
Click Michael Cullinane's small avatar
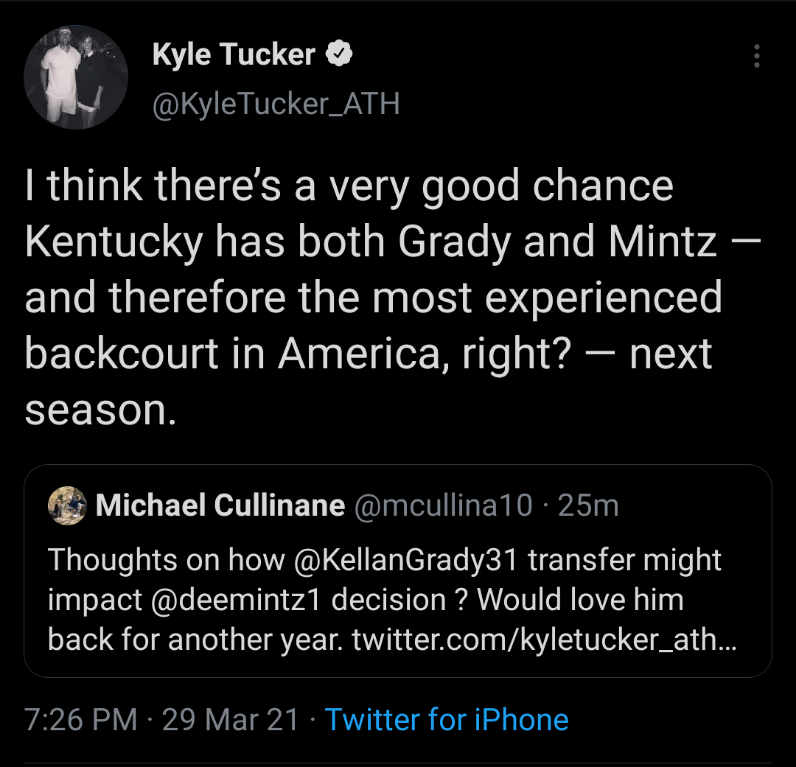(66, 506)
